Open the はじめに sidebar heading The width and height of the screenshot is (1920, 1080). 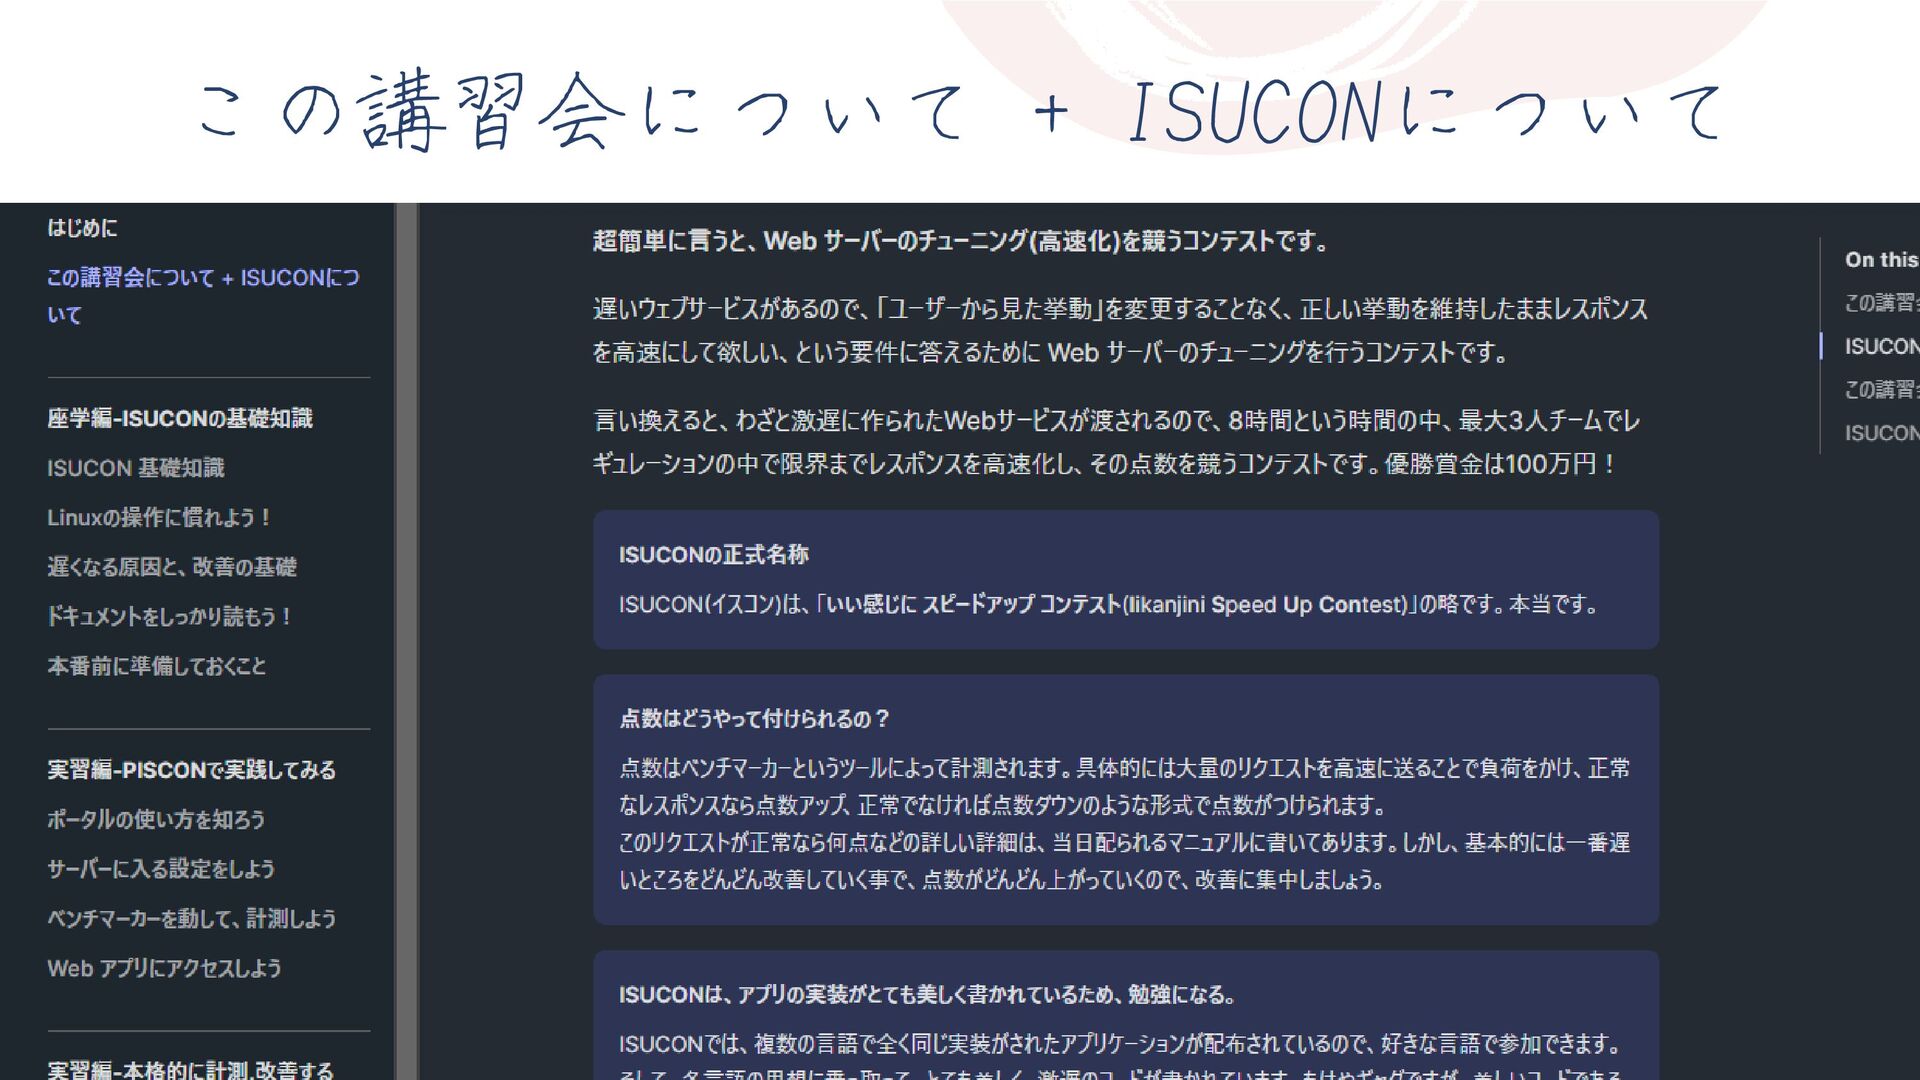coord(82,228)
